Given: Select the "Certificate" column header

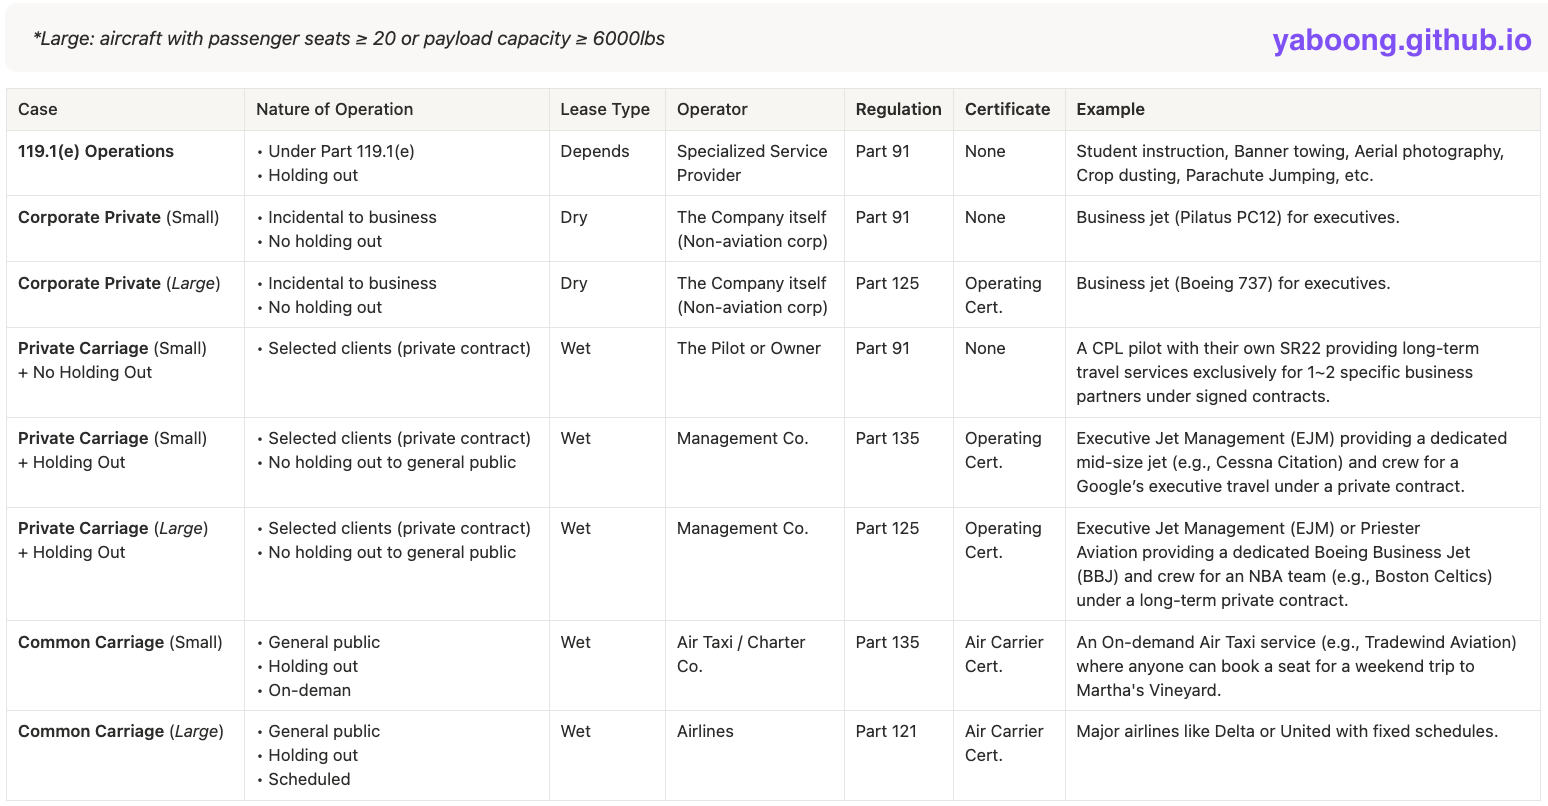Looking at the screenshot, I should pos(1007,109).
